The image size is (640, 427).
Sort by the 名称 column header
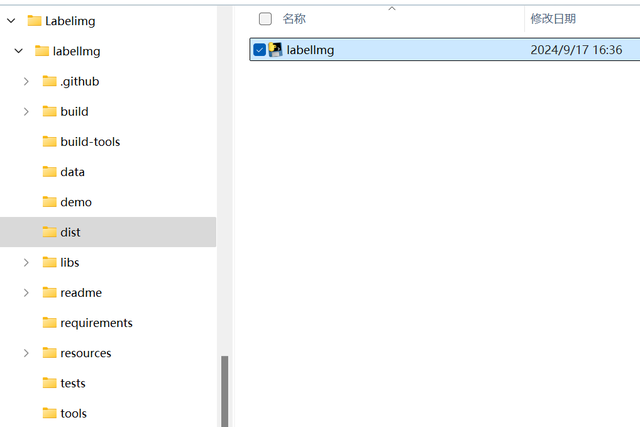click(294, 19)
